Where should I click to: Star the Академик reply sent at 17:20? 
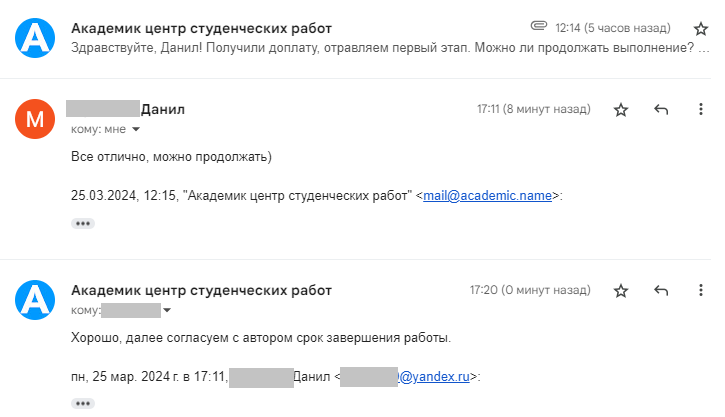coord(621,290)
